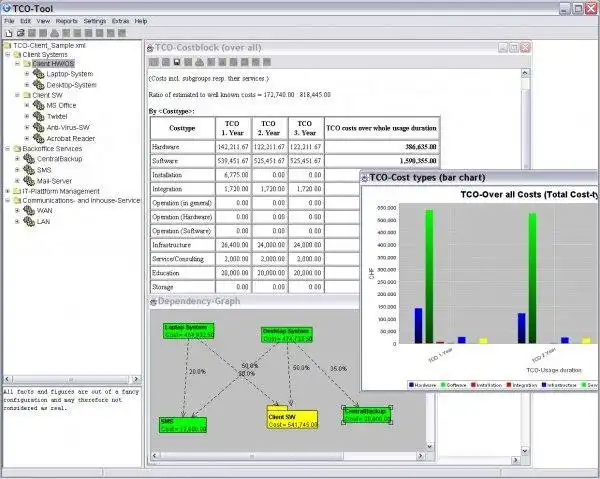Viewport: 600px width, 479px height.
Task: Click the printer icon in the main toolbar
Action: 54,33
